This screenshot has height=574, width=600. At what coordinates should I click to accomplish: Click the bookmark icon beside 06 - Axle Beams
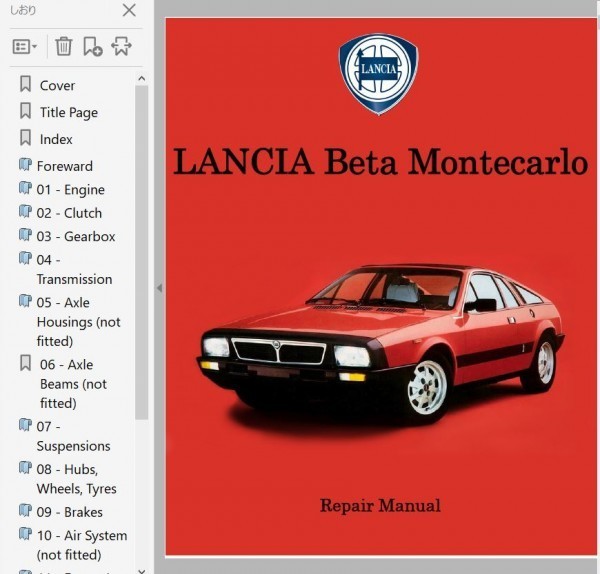(25, 363)
